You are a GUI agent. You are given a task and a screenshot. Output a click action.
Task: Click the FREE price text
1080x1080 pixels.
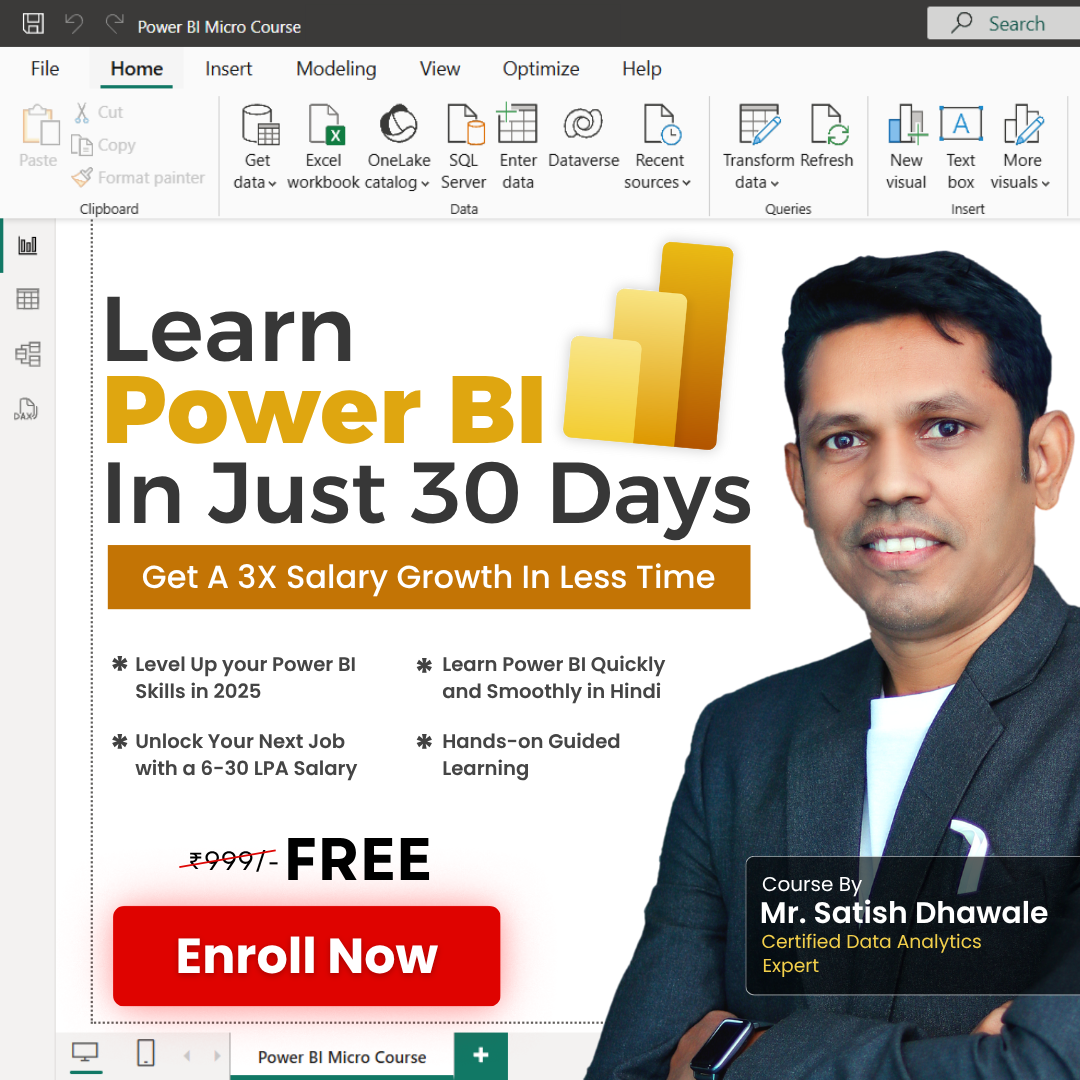click(358, 860)
